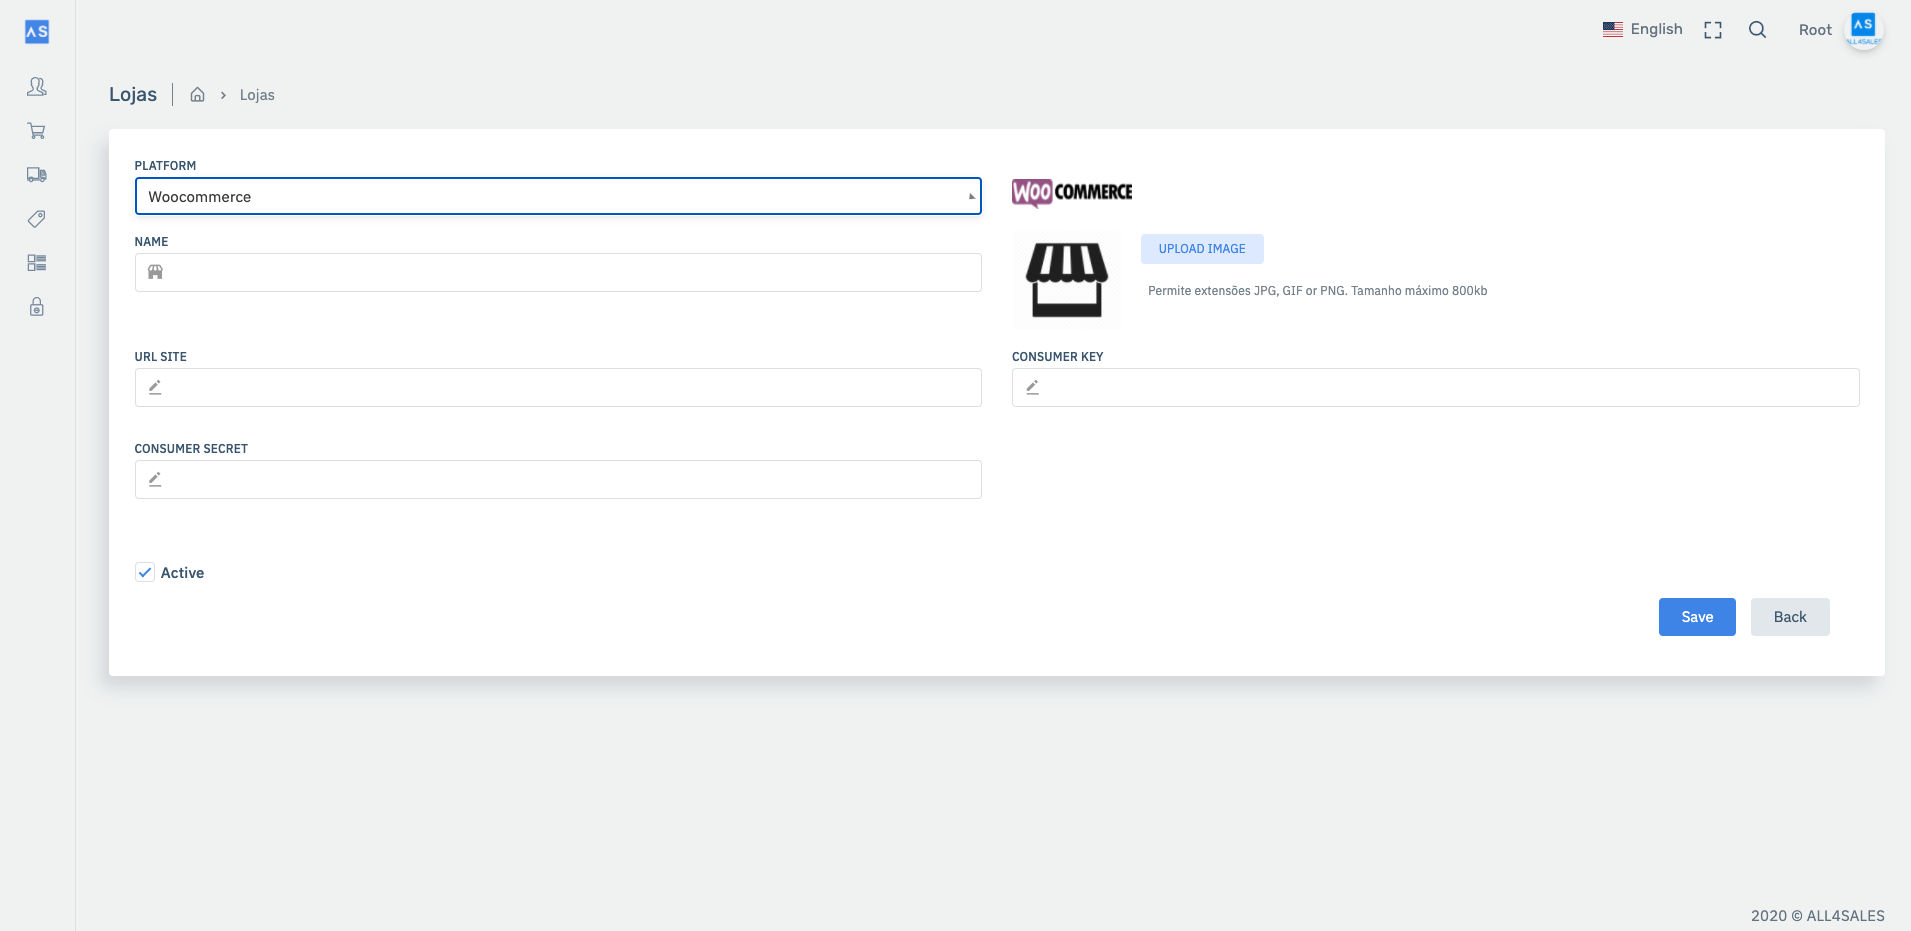Click the Back button
Viewport: 1911px width, 931px height.
[x=1789, y=617]
